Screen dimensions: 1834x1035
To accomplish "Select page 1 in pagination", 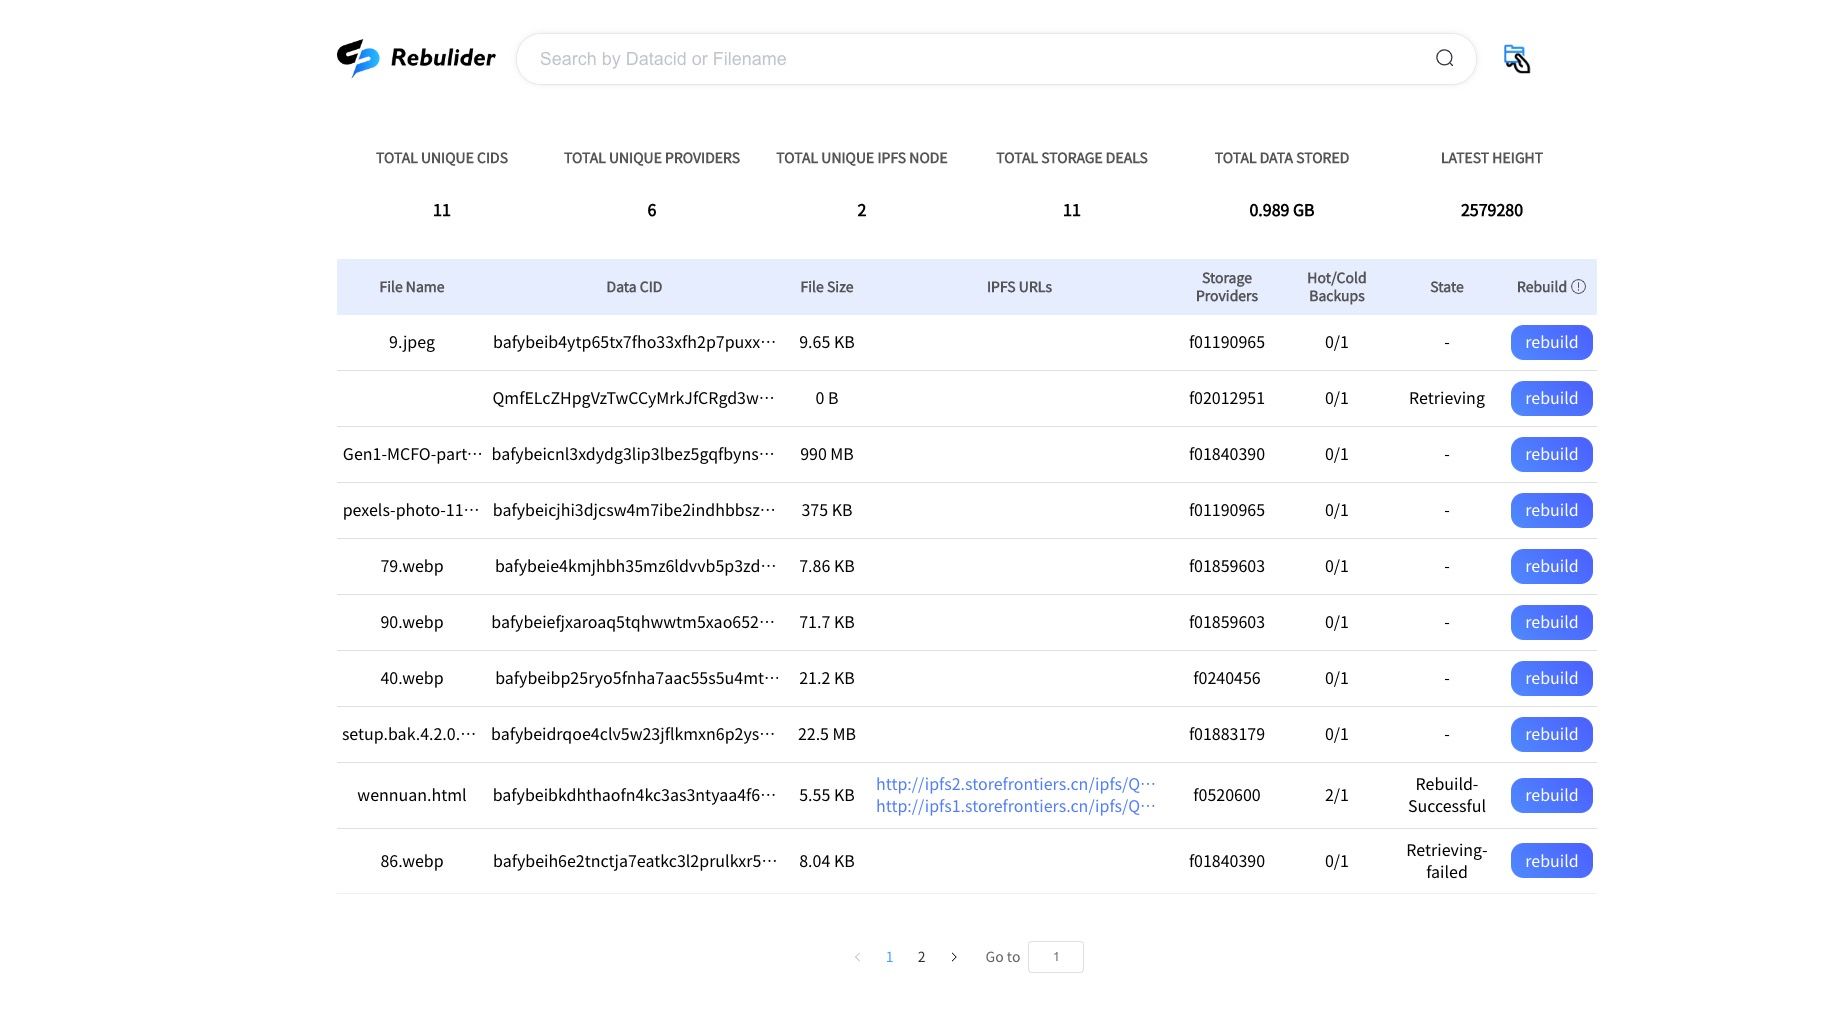I will 889,957.
